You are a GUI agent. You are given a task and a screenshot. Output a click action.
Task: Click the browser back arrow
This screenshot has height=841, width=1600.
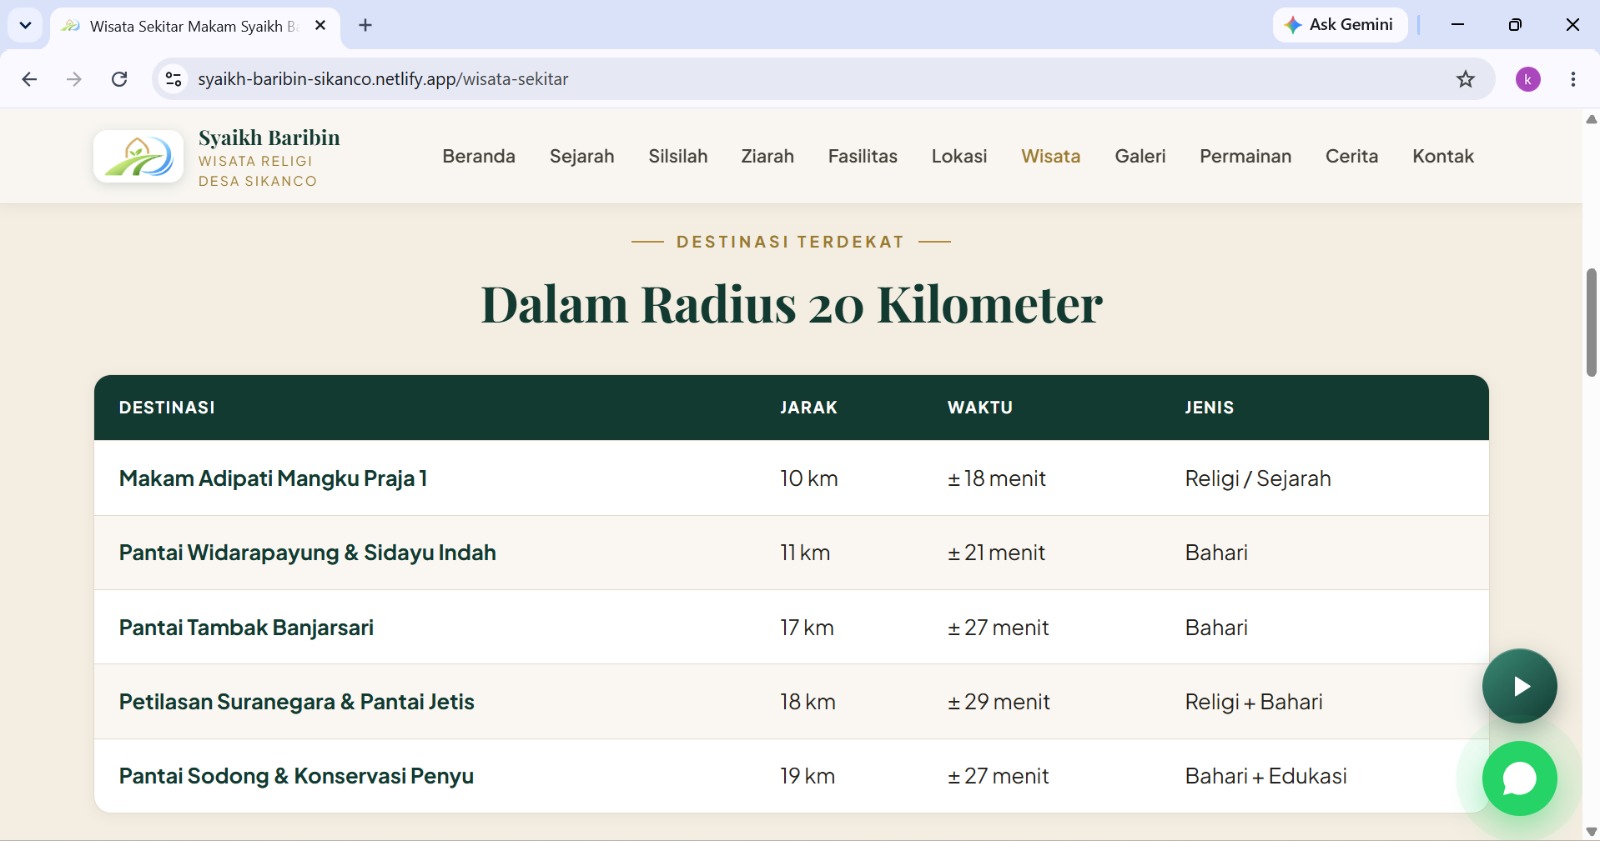point(29,79)
